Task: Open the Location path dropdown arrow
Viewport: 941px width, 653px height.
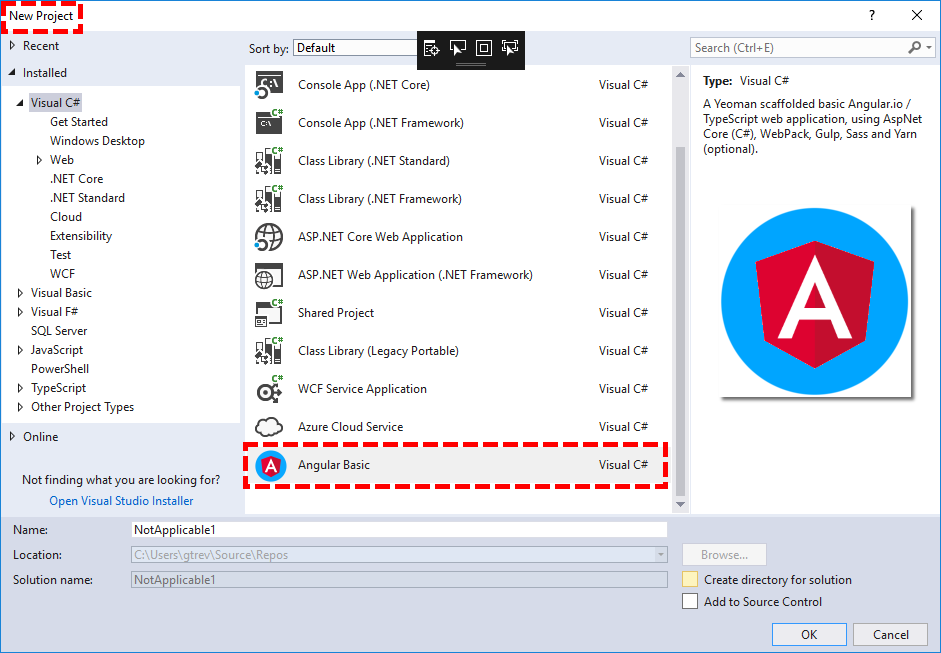Action: tap(660, 554)
